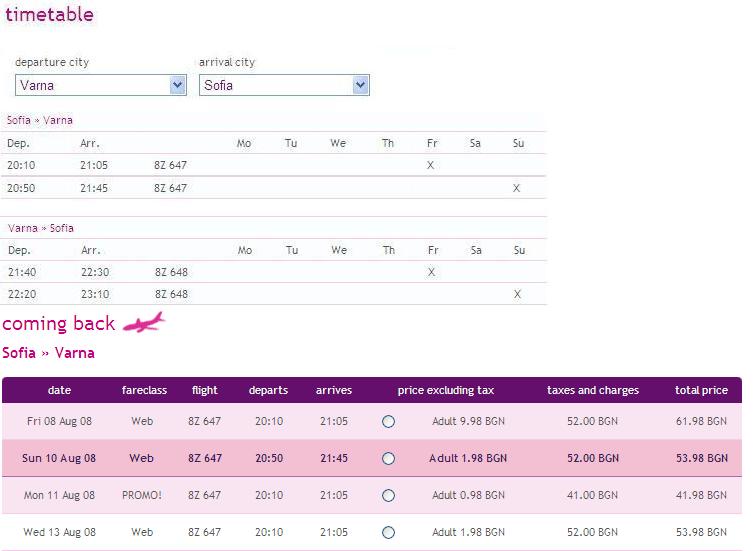Click the coming back heading
Image resolution: width=756 pixels, height=551 pixels.
(x=59, y=323)
